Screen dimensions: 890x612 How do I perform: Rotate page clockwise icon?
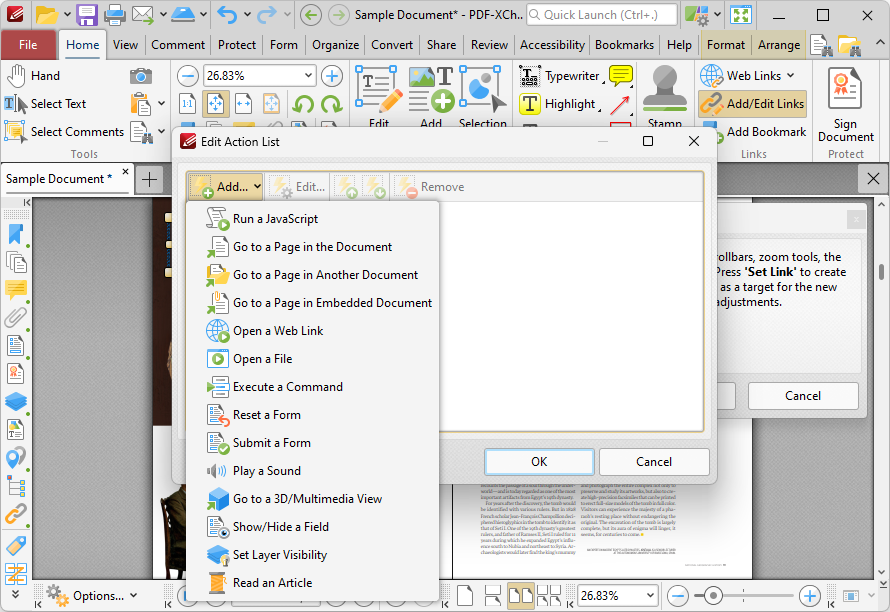[x=331, y=104]
